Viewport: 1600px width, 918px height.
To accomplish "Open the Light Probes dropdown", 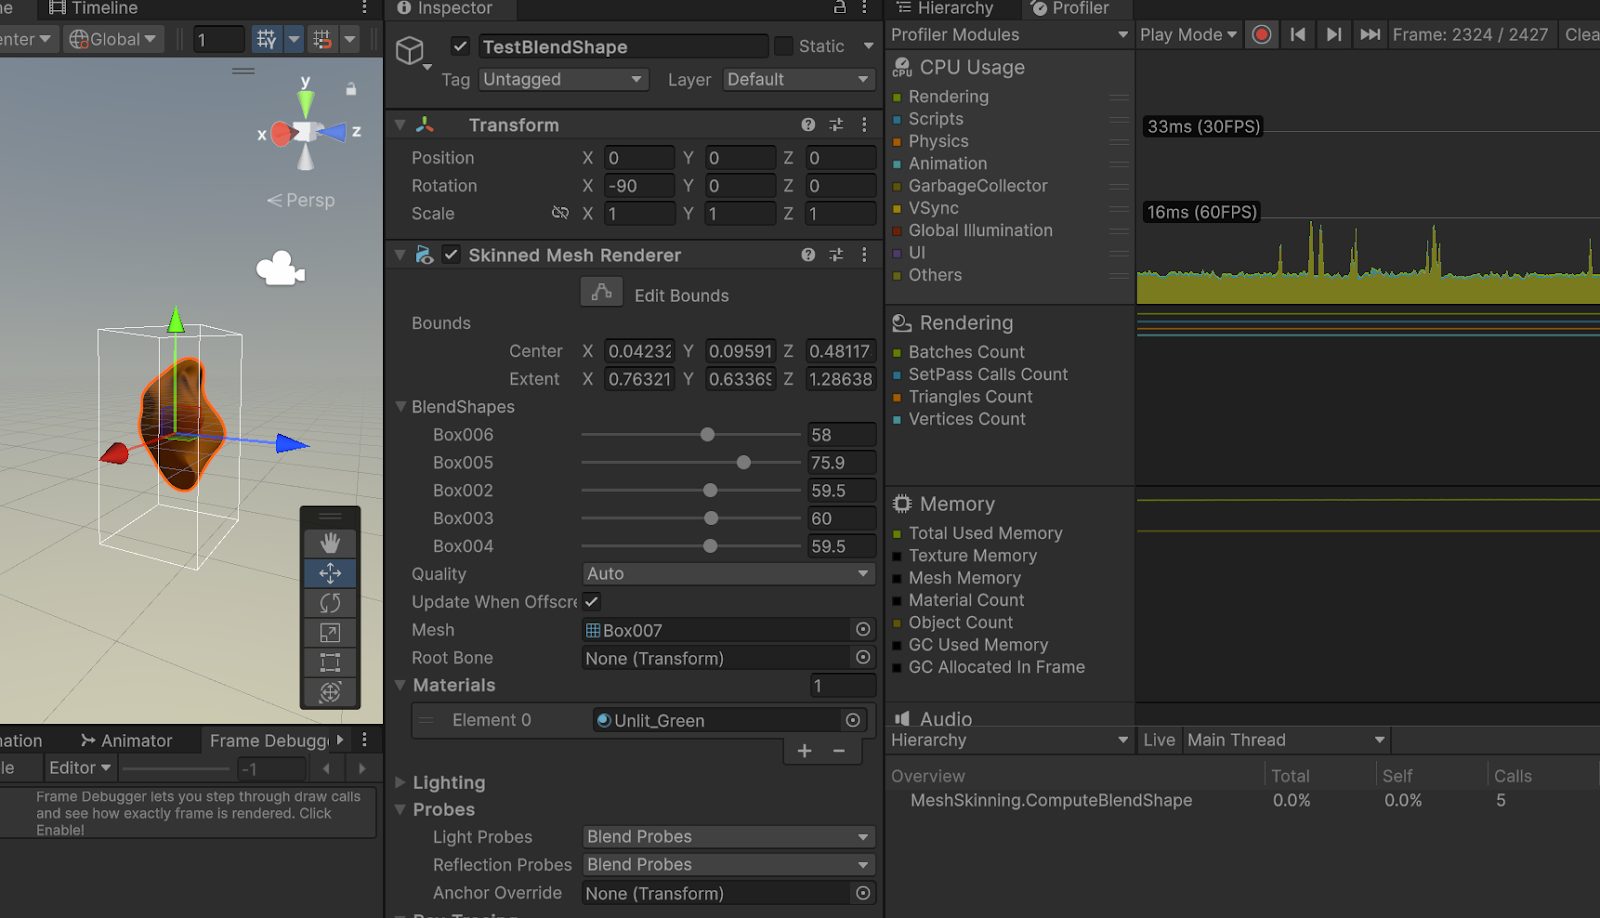I will (x=727, y=836).
